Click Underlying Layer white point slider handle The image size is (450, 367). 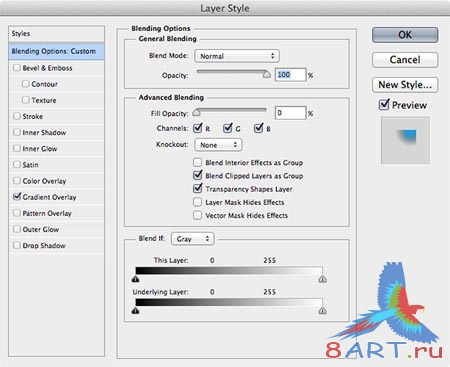[322, 311]
